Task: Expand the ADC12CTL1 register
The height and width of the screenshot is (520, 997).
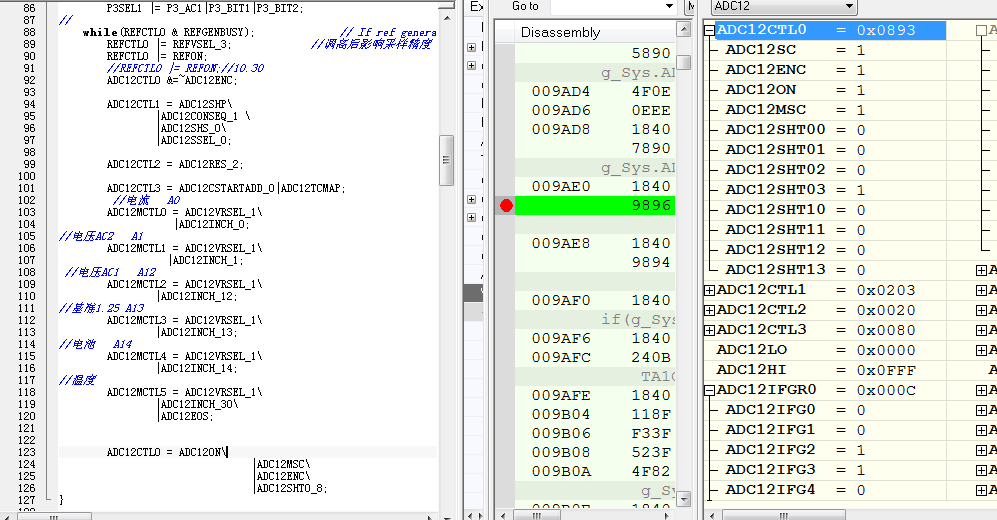Action: click(x=710, y=290)
